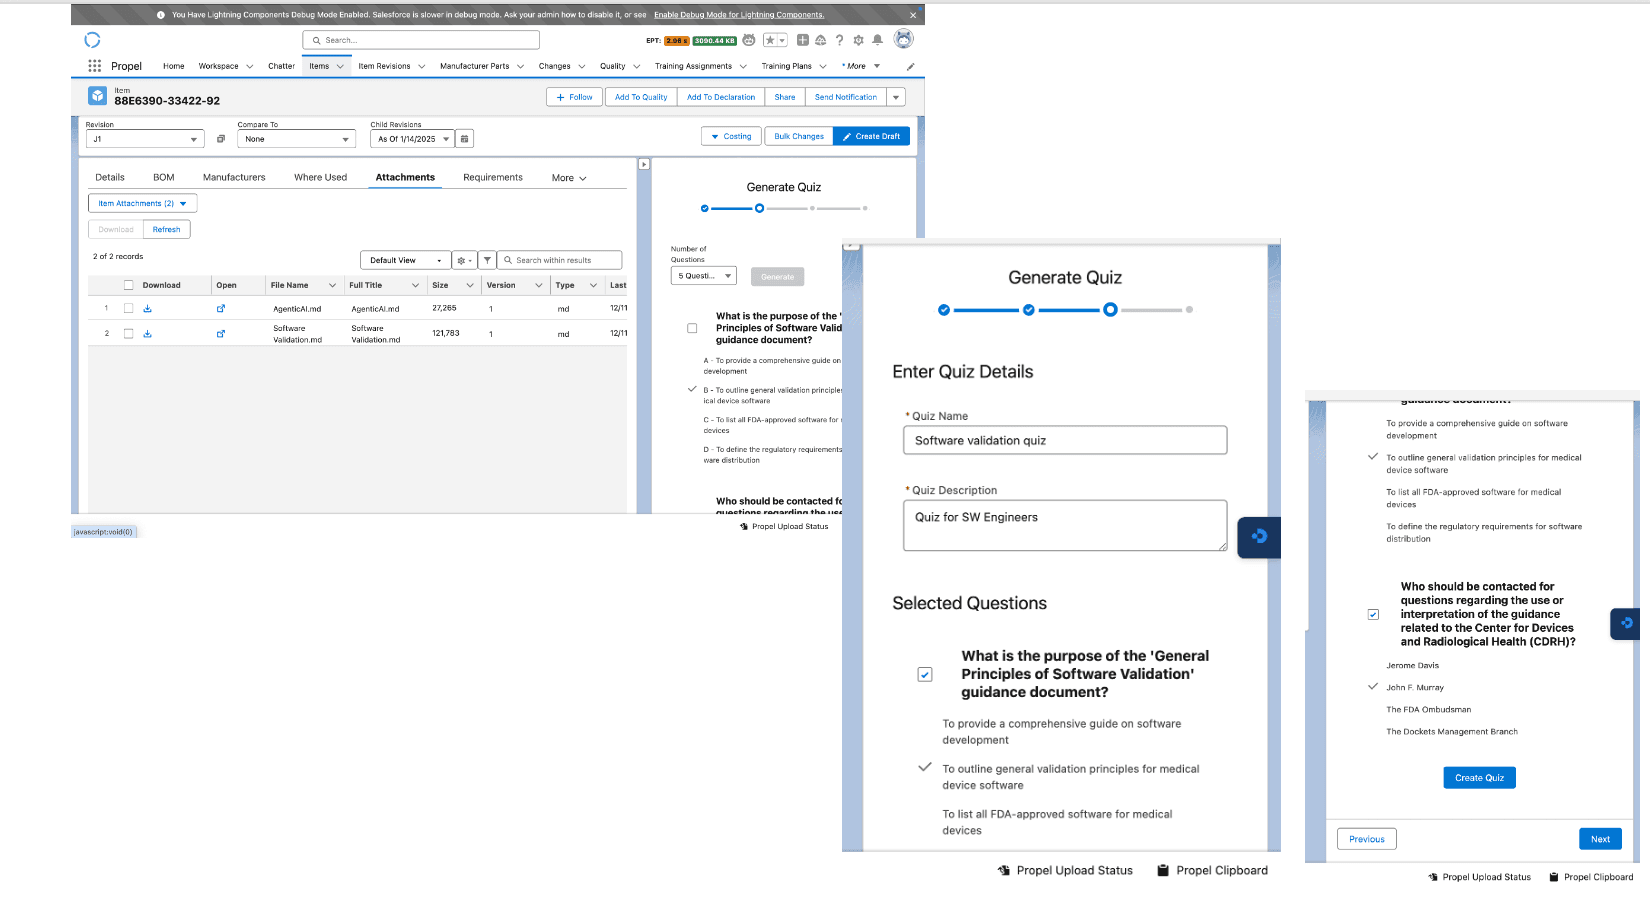Open the notifications bell
The image size is (1650, 903).
click(x=877, y=40)
